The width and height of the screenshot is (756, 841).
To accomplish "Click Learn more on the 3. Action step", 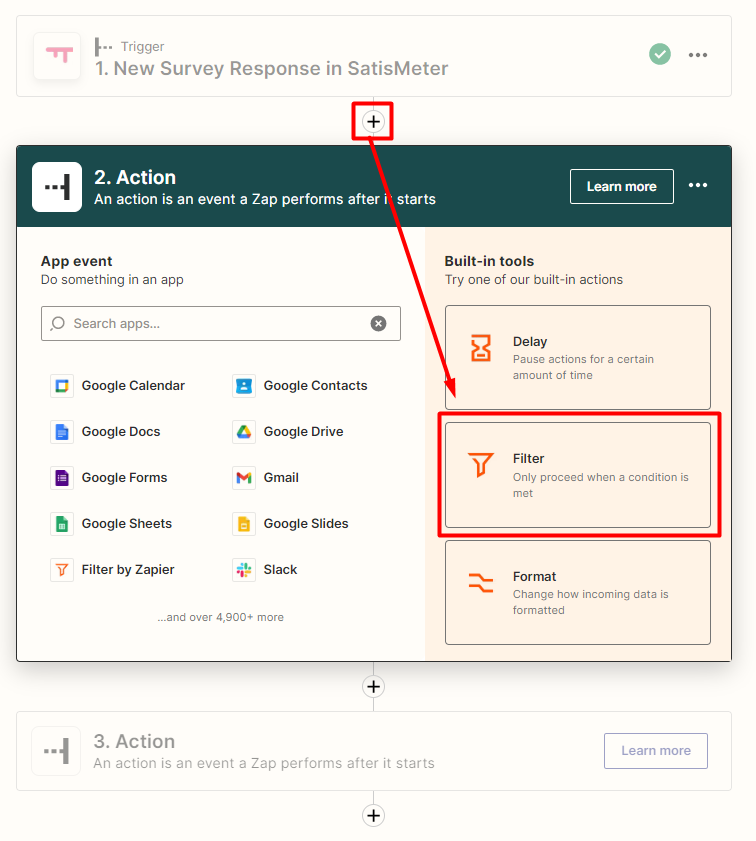I will coord(656,751).
